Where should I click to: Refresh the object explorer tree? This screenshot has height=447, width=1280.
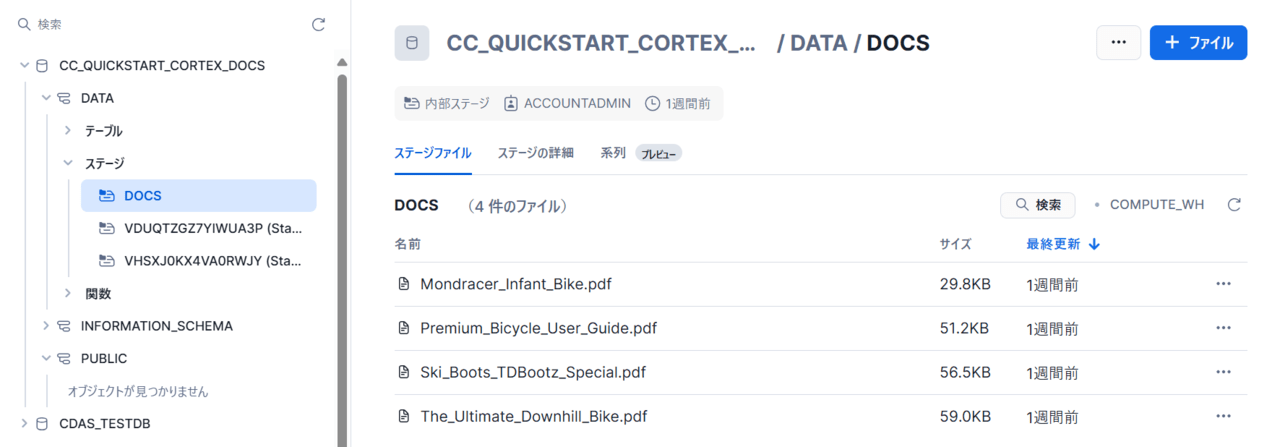318,24
